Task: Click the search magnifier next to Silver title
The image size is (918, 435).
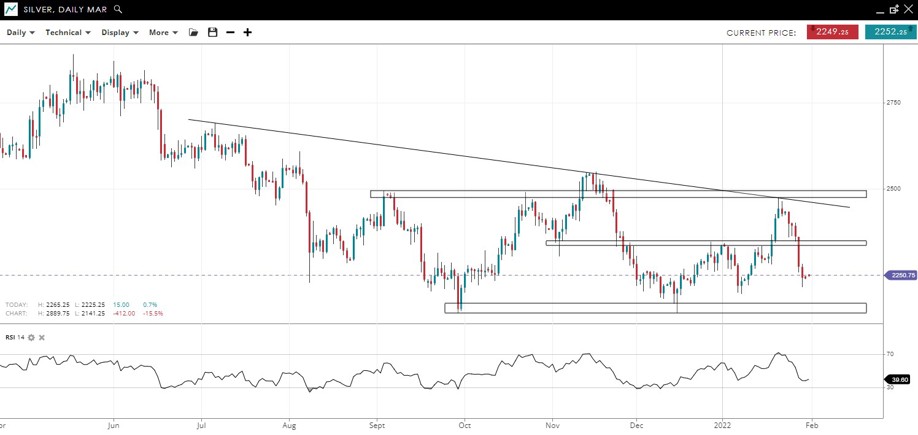Action: click(118, 9)
